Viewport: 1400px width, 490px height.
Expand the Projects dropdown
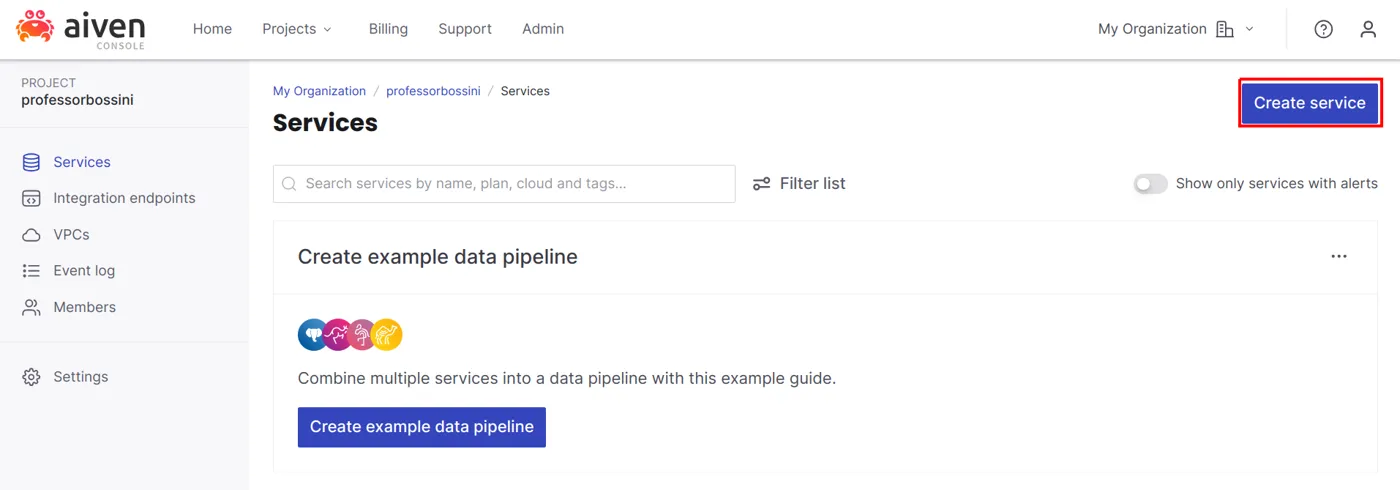297,29
